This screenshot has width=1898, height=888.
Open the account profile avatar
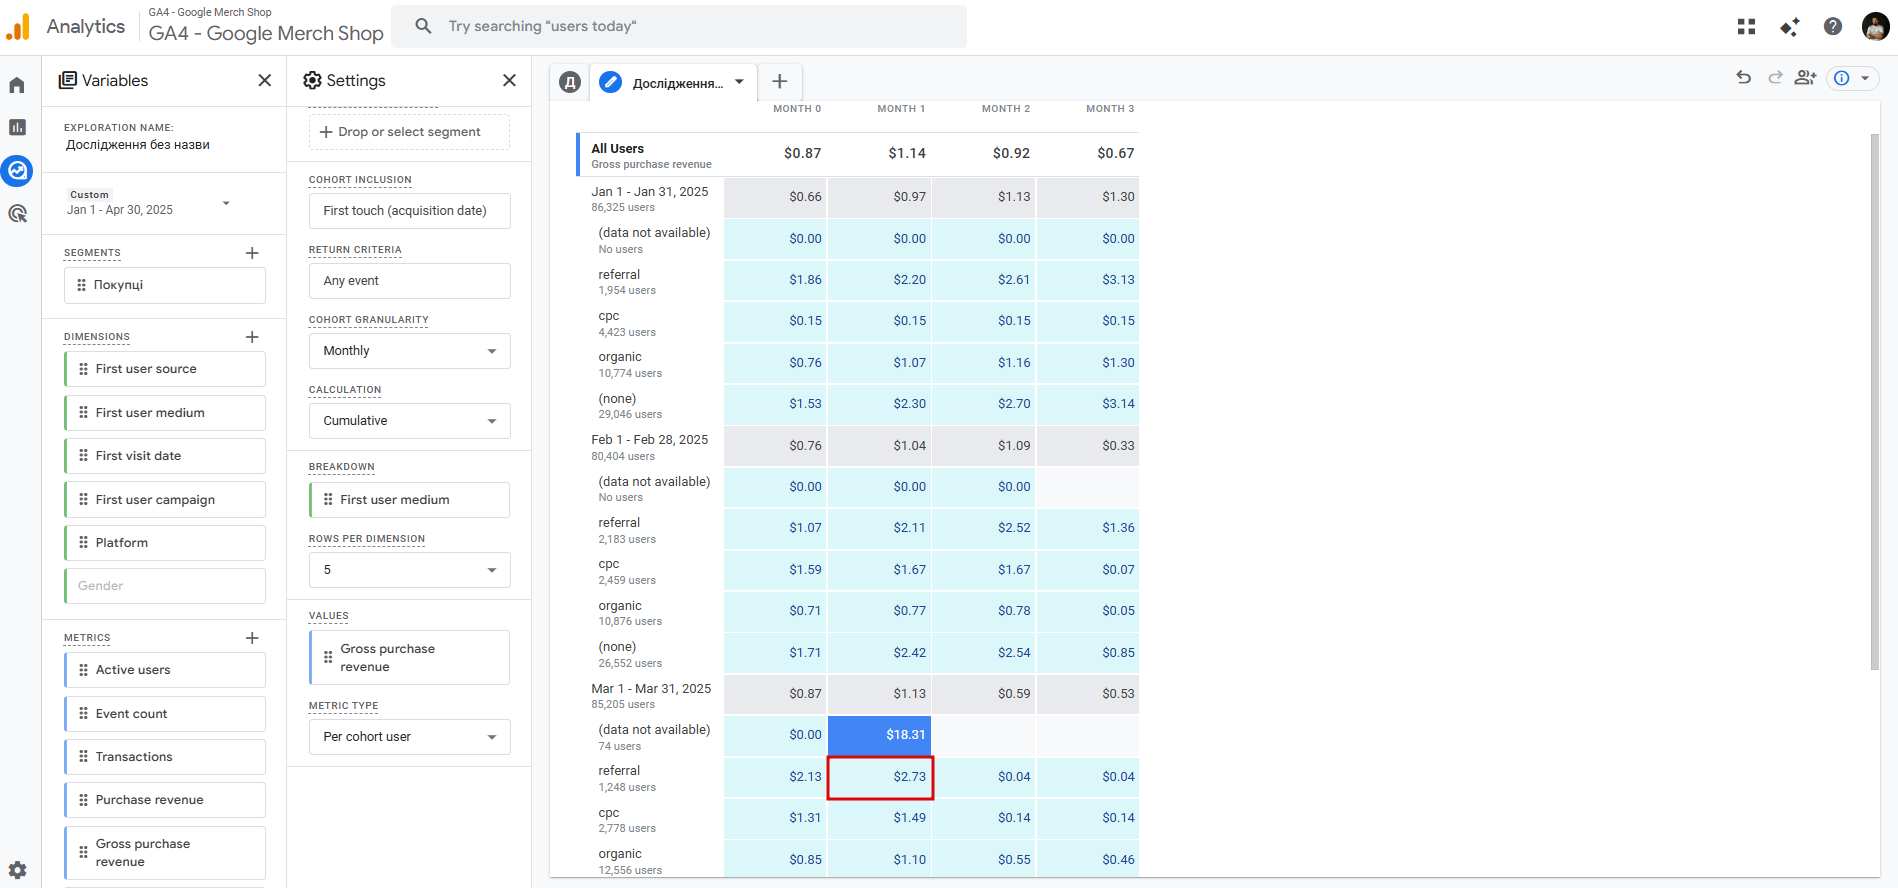pyautogui.click(x=1875, y=27)
